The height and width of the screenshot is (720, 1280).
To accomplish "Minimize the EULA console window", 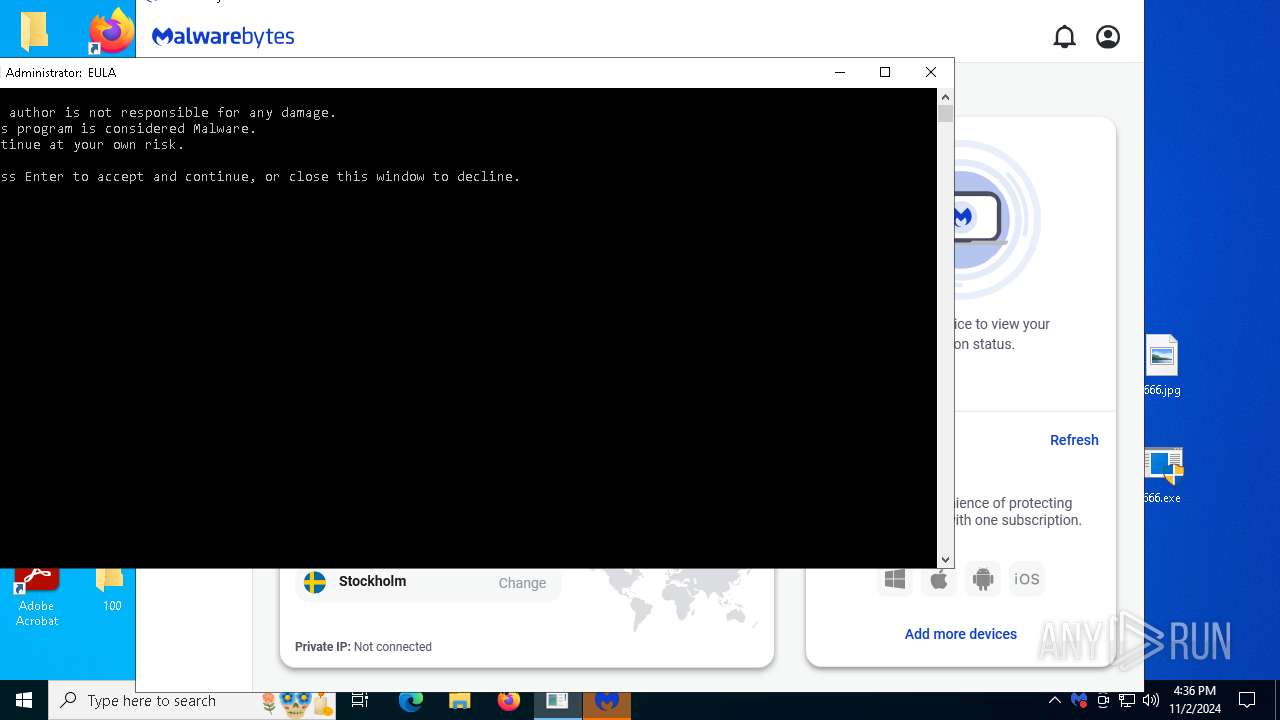I will pyautogui.click(x=840, y=72).
